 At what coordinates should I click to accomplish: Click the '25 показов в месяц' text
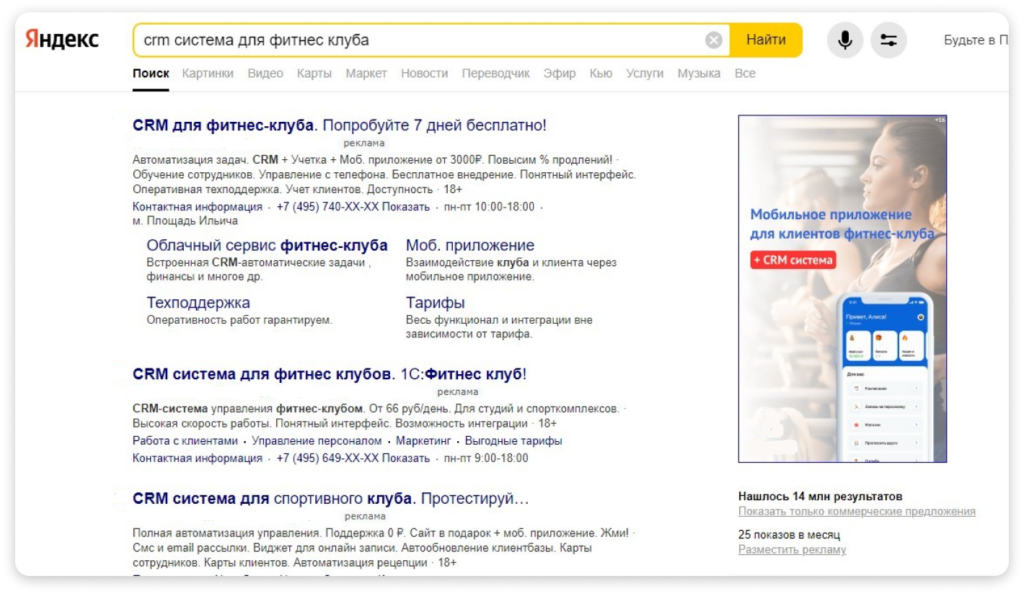click(x=789, y=535)
